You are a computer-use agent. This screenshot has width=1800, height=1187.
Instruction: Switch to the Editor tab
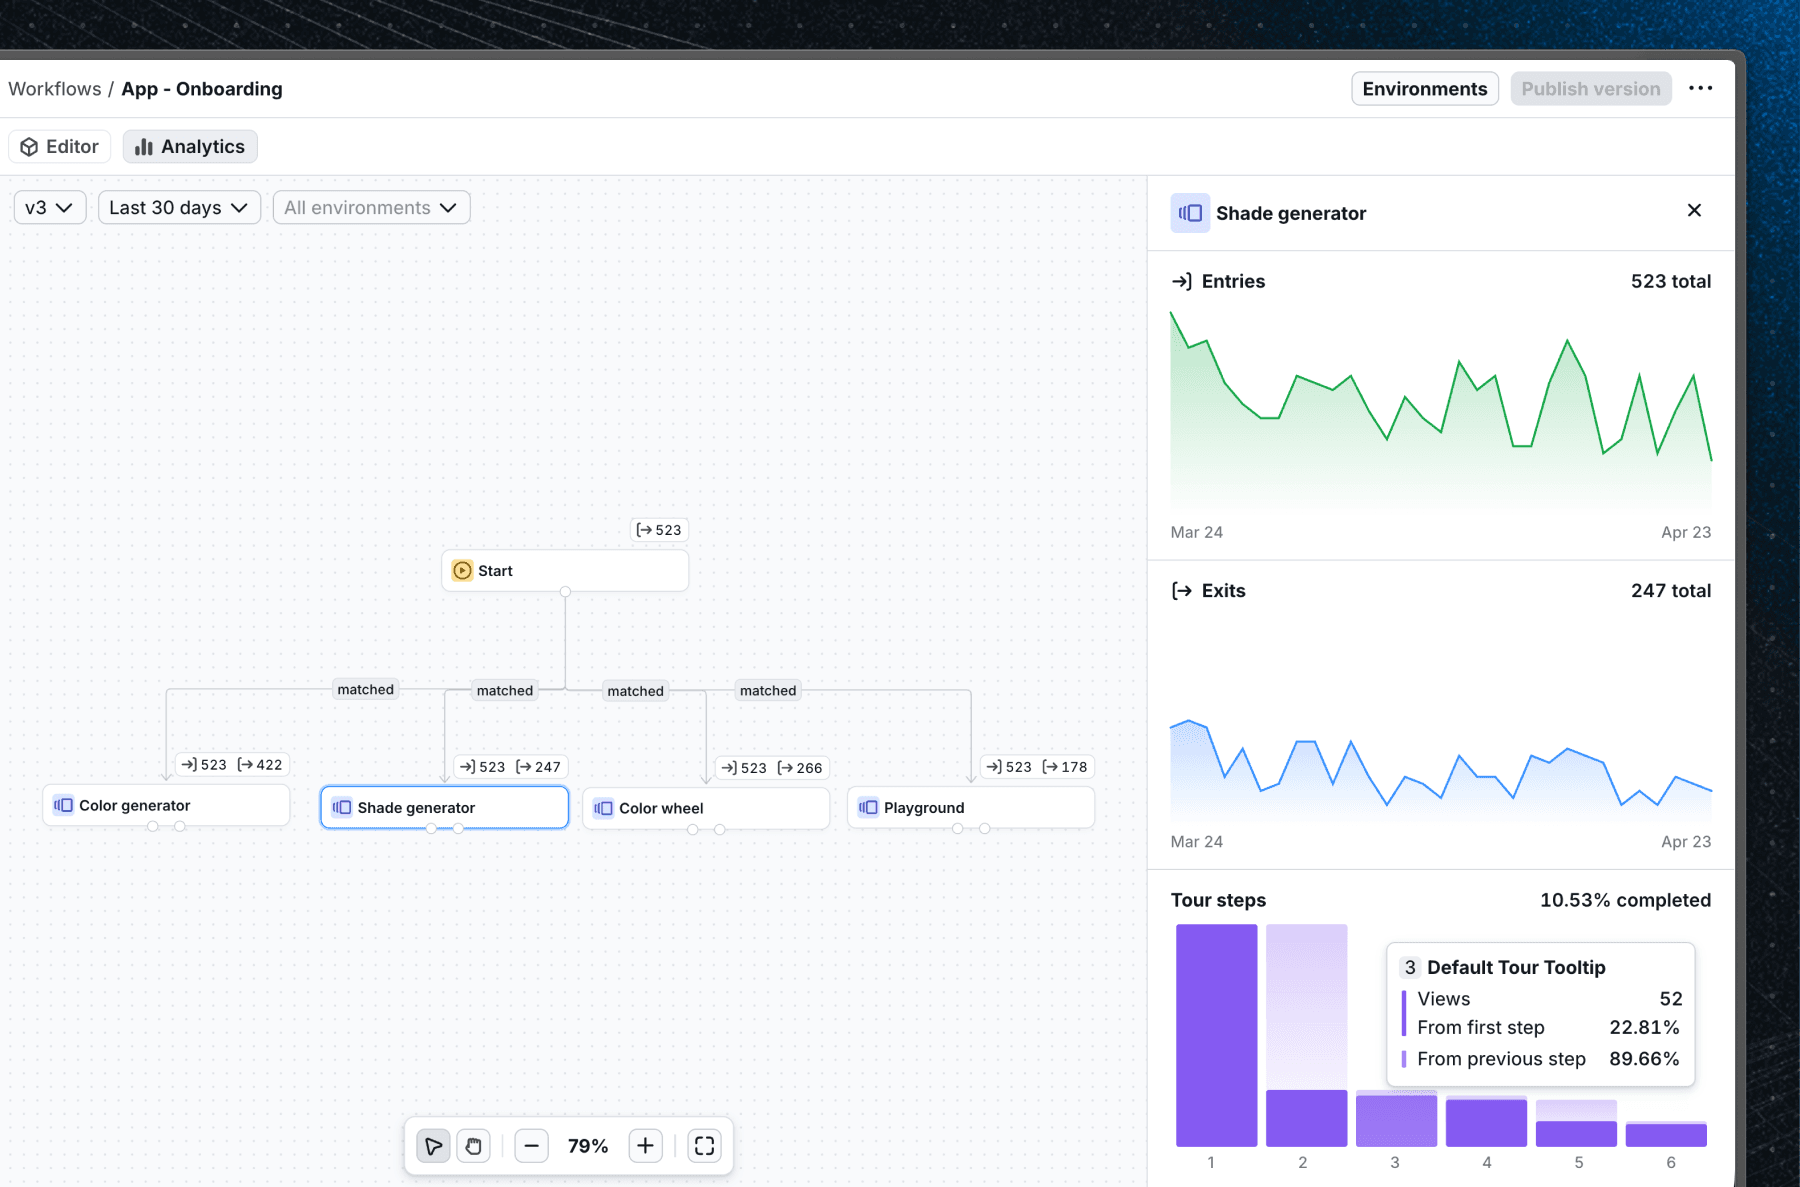click(59, 146)
